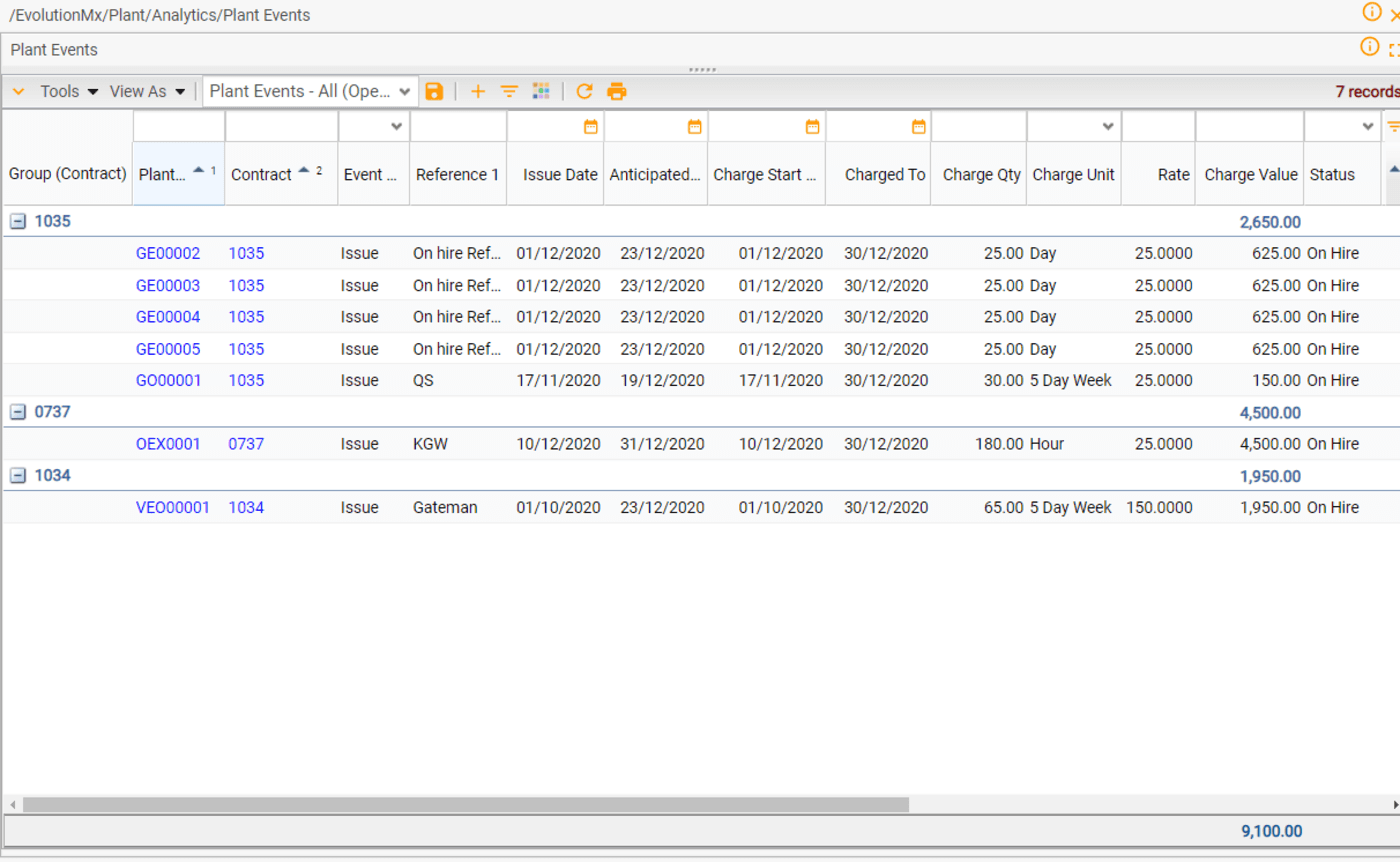
Task: Click the Contract filter input field
Action: pos(282,127)
